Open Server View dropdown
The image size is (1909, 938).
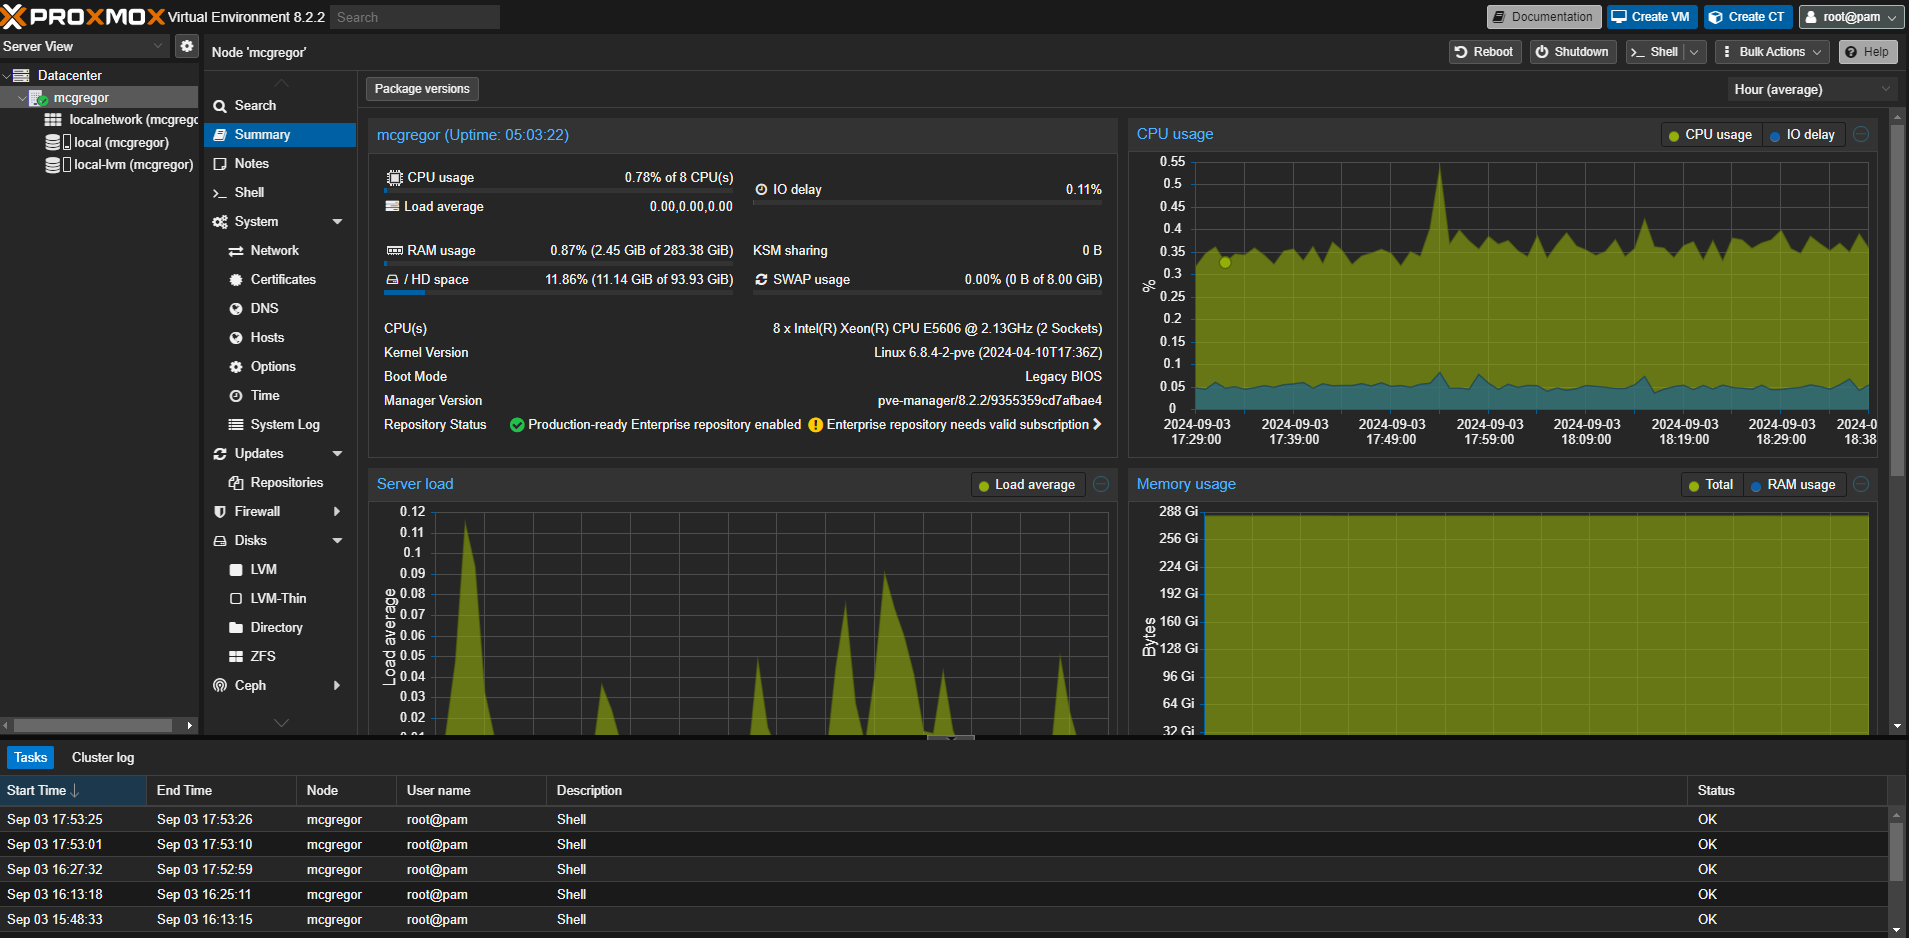85,46
